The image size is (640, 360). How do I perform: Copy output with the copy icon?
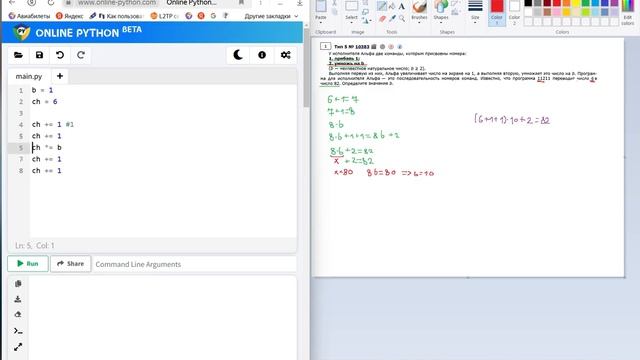(18, 284)
